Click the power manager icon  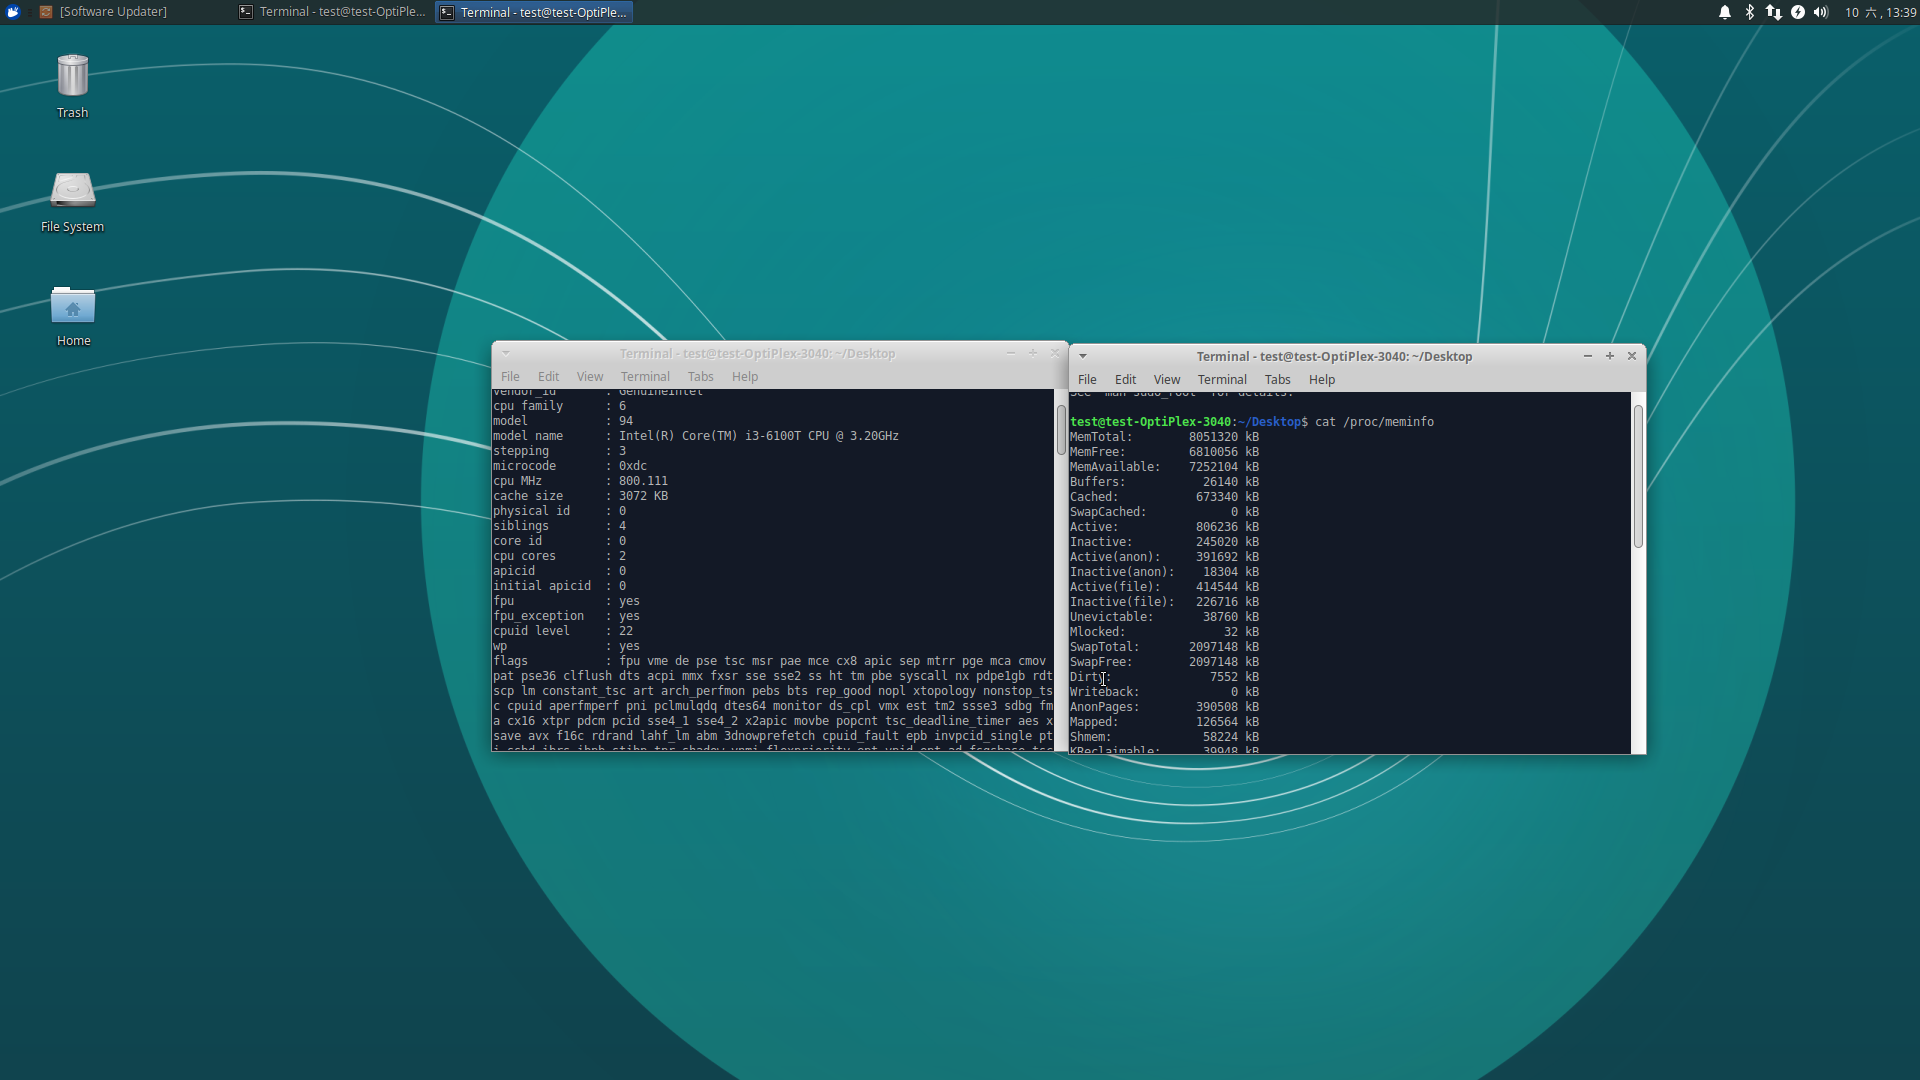tap(1797, 12)
